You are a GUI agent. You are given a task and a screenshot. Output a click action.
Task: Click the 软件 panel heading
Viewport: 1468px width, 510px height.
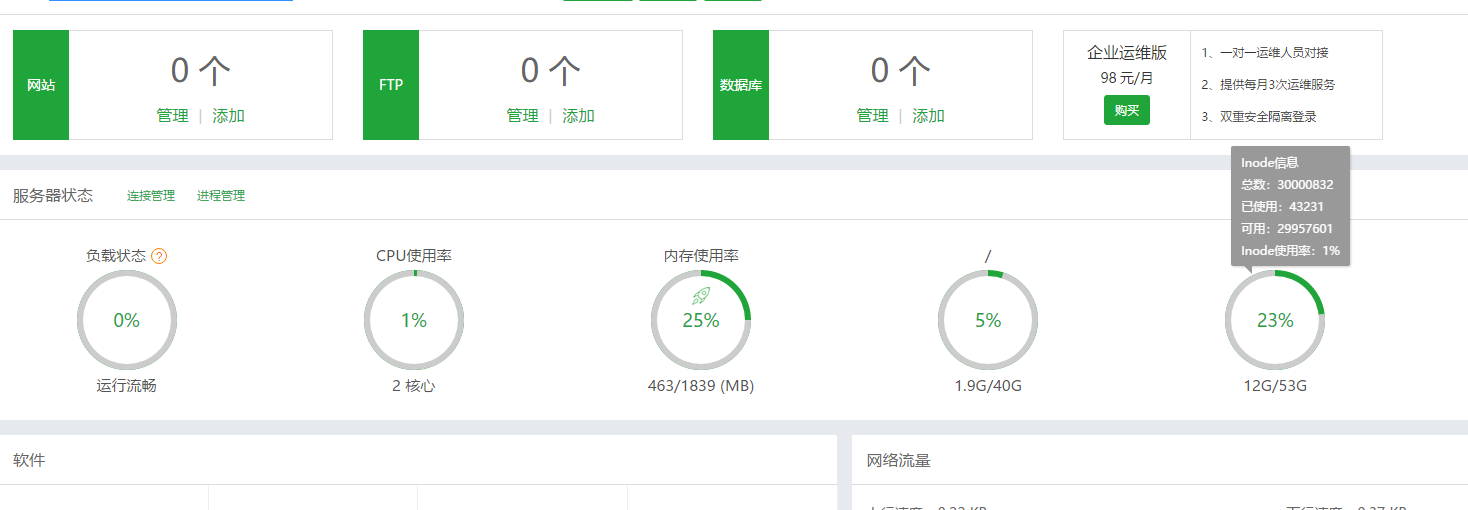pos(29,460)
